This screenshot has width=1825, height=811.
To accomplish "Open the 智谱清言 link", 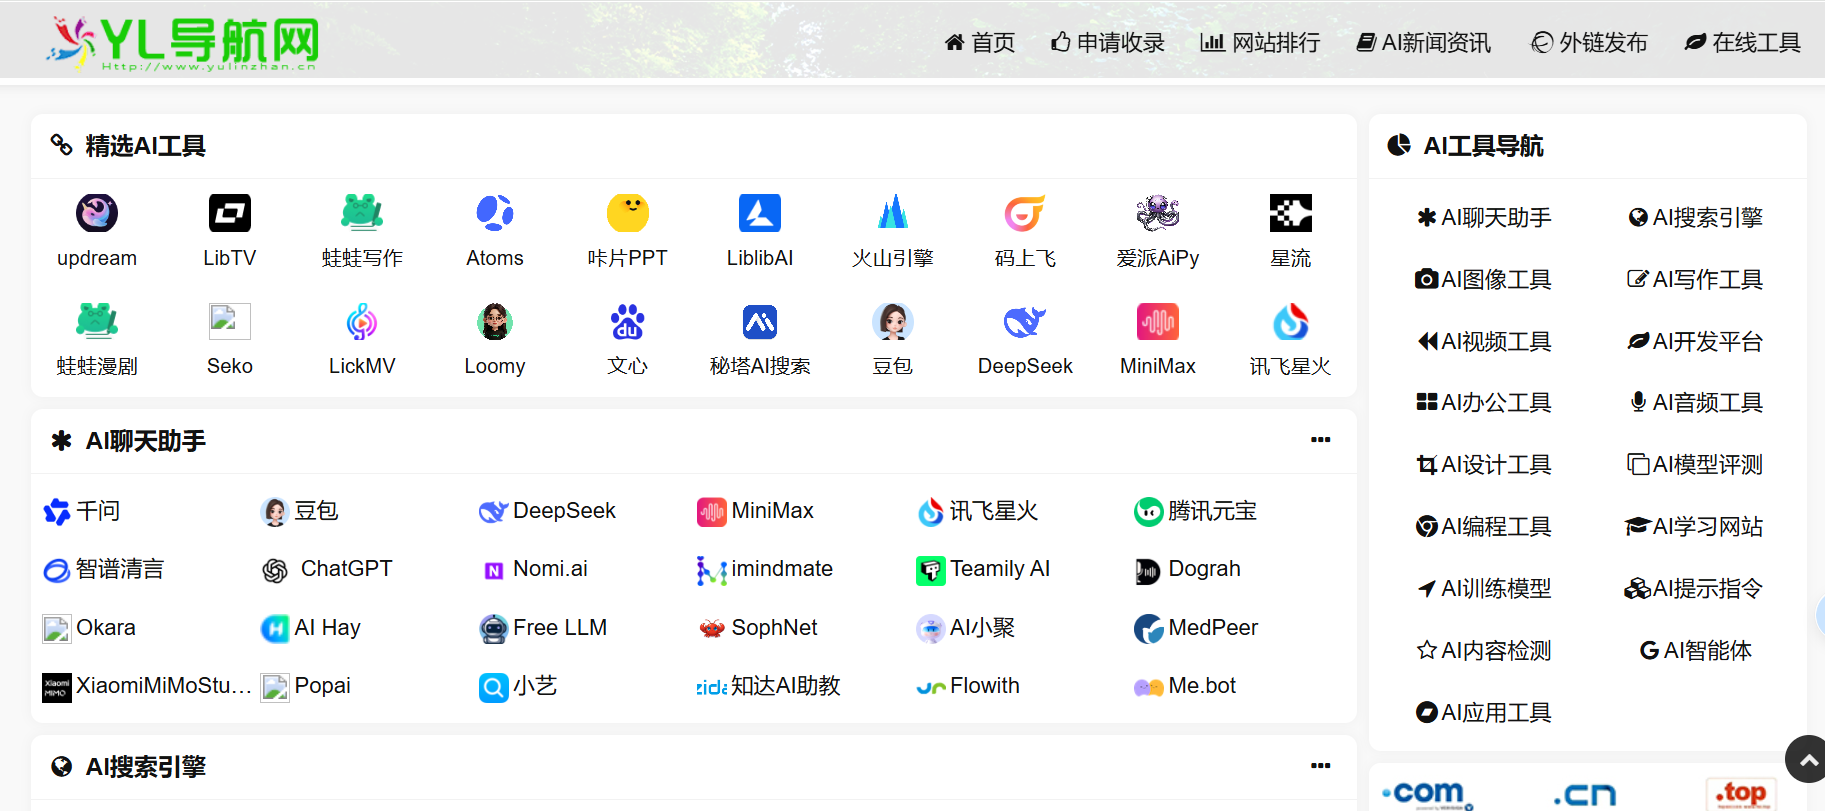I will (103, 569).
